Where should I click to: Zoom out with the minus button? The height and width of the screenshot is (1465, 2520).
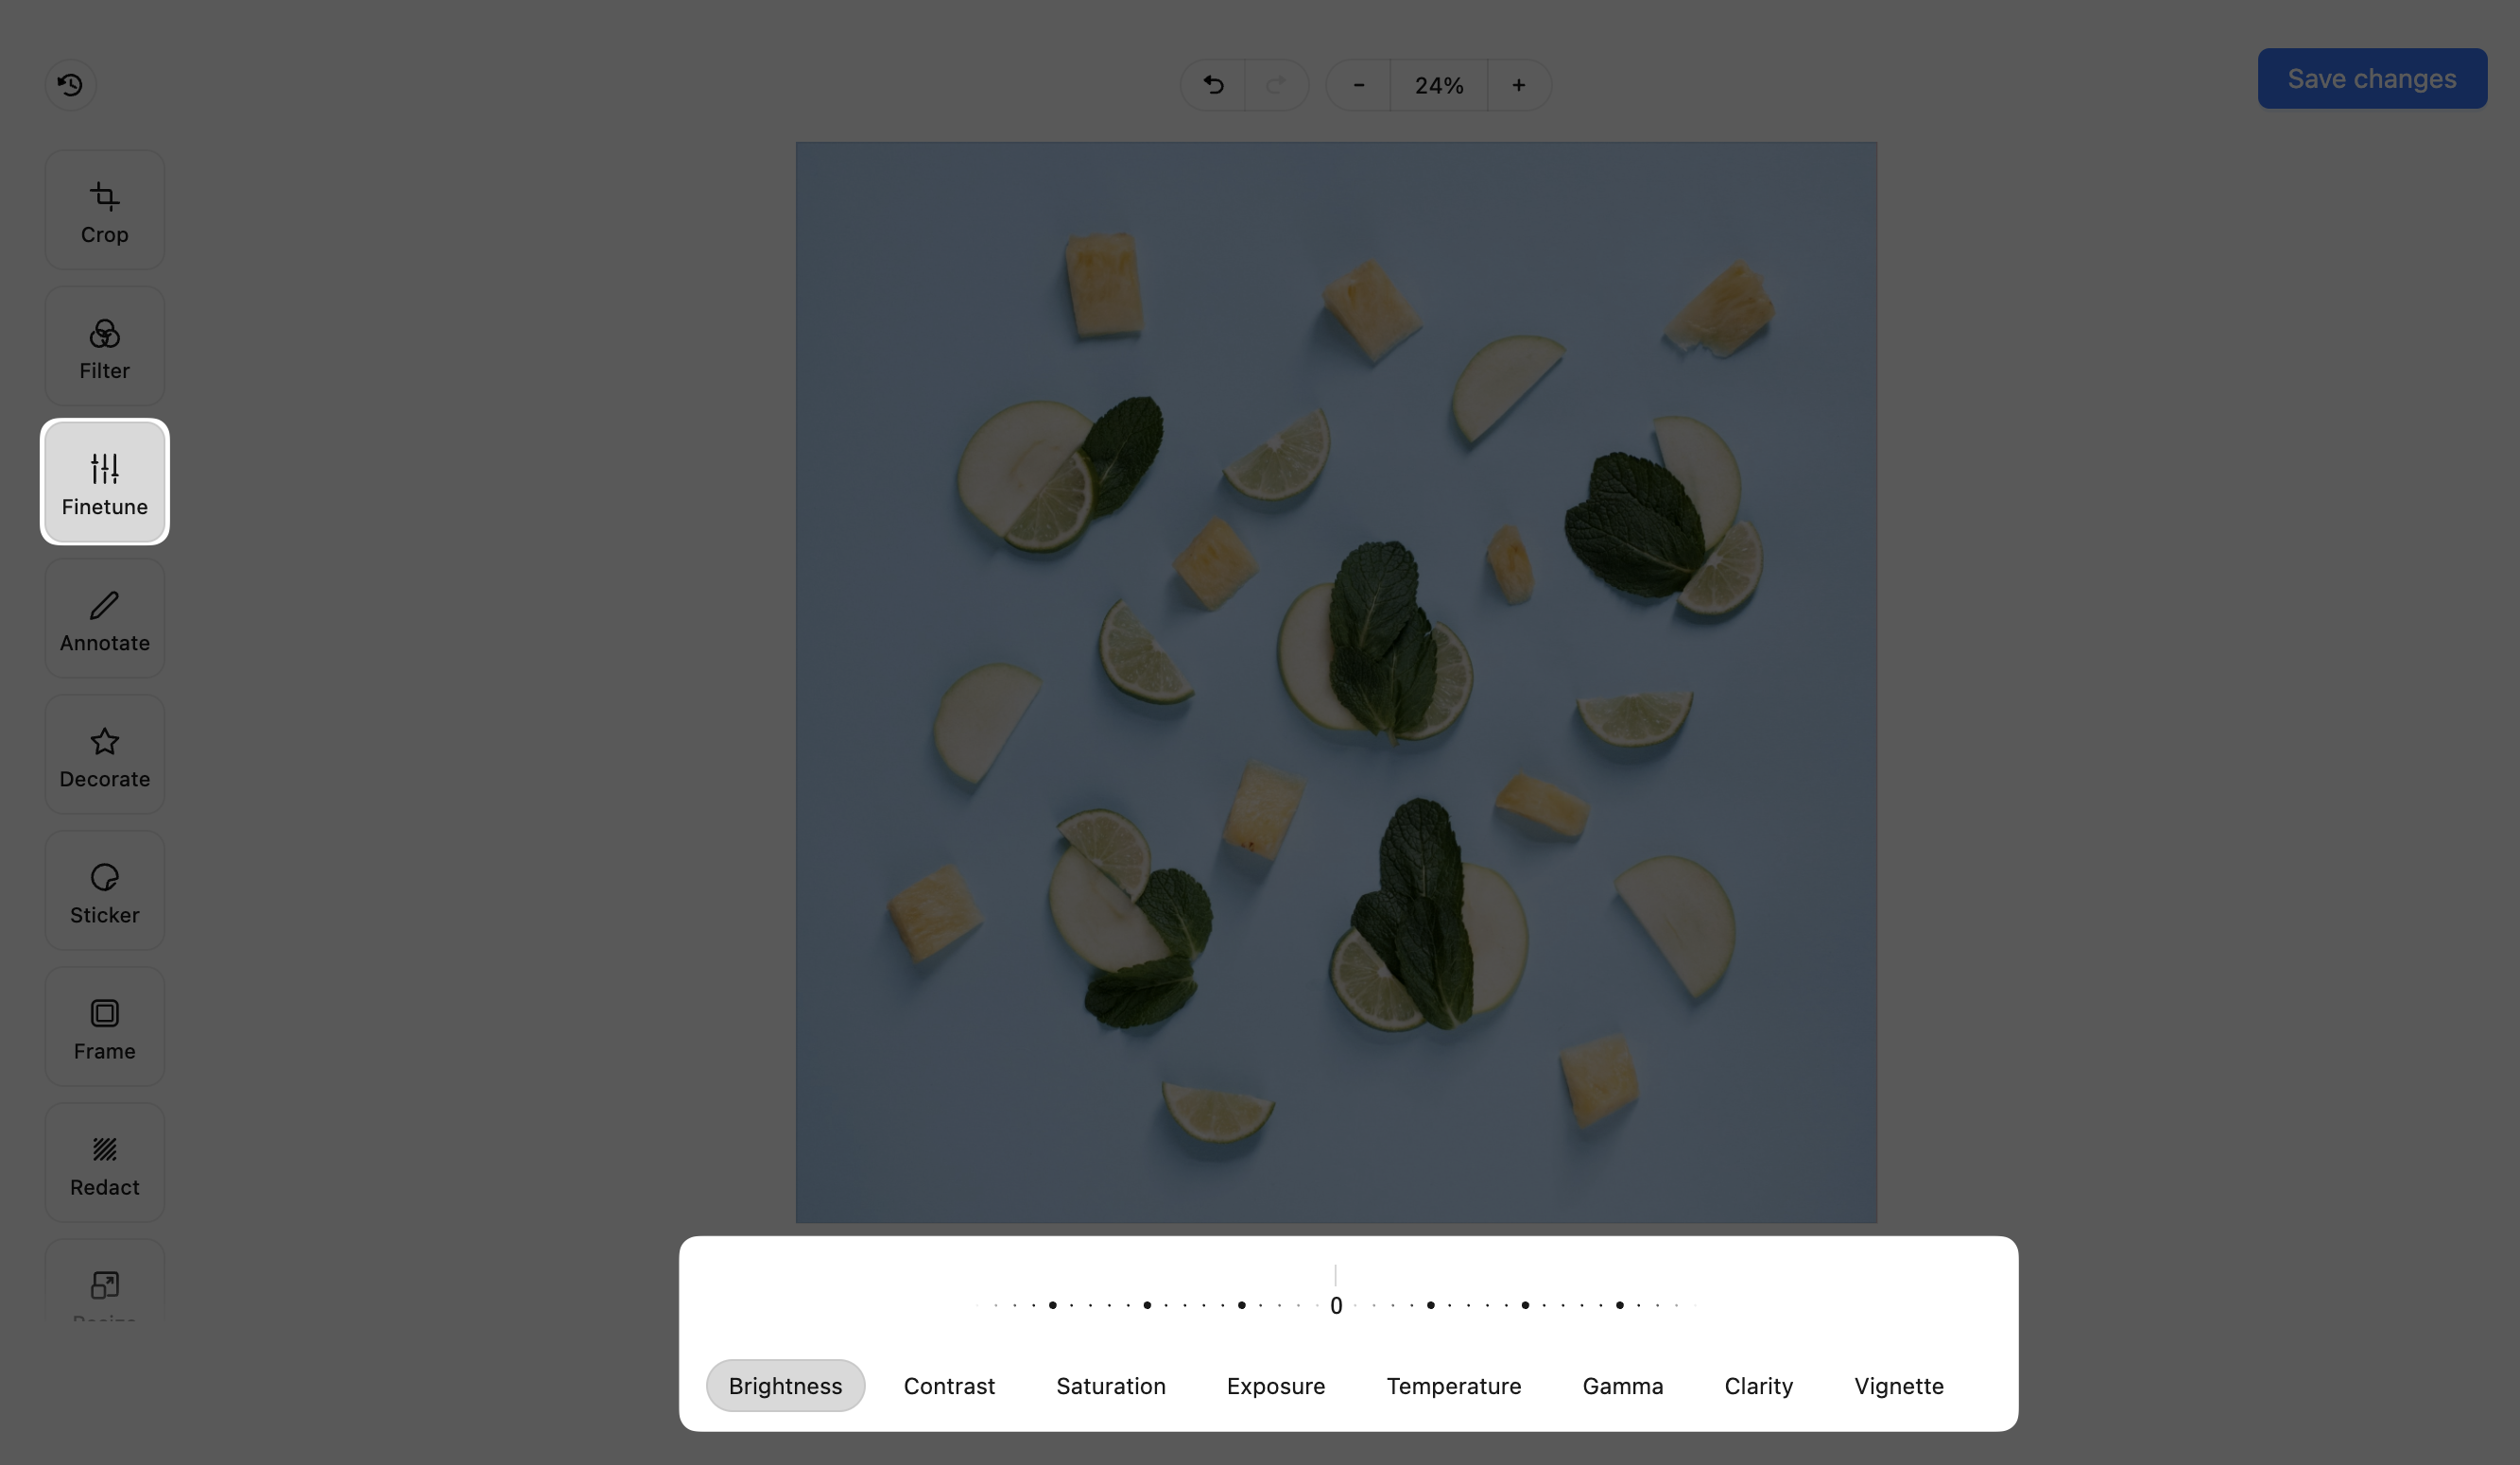pyautogui.click(x=1358, y=85)
